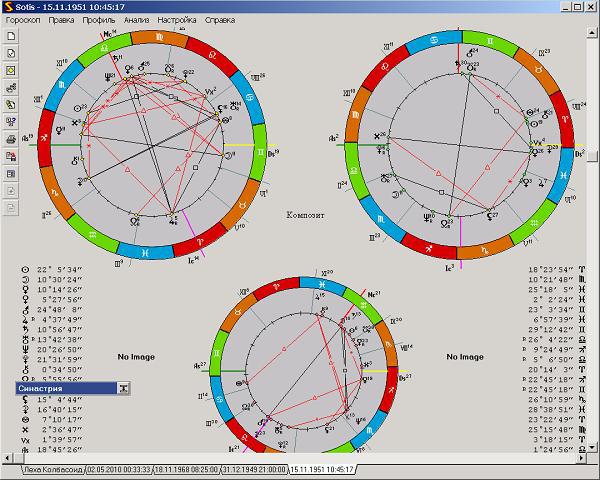This screenshot has height=480, width=600.
Task: Close the Синастрия floating panel
Action: point(123,387)
